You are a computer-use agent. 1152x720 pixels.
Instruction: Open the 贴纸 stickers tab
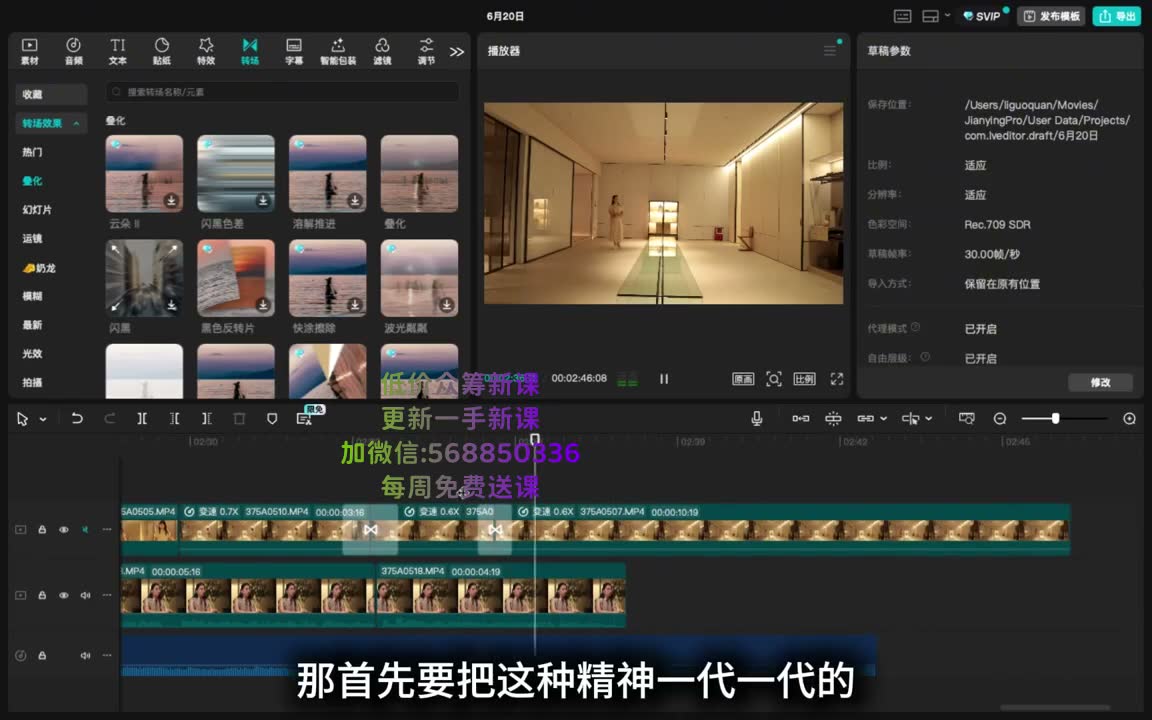pos(162,51)
